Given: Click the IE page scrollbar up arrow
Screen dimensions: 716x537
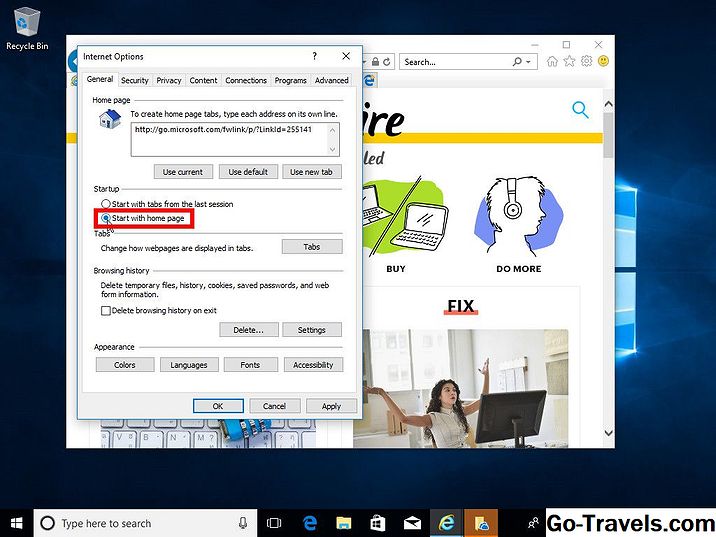Looking at the screenshot, I should point(608,104).
